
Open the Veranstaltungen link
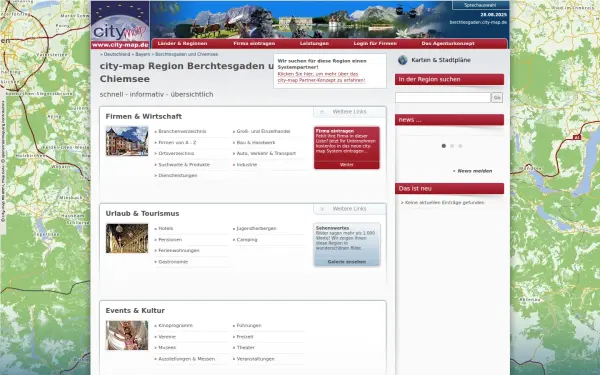[x=256, y=359]
